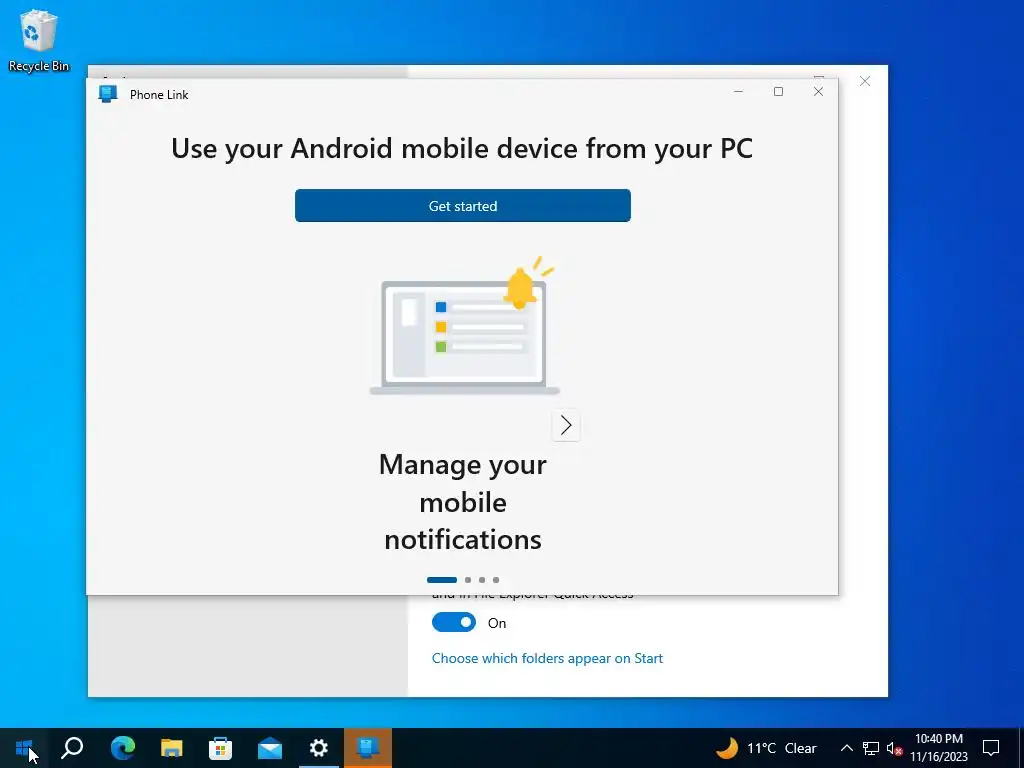
Task: Open Choose which folders appear on Start link
Action: (x=547, y=658)
